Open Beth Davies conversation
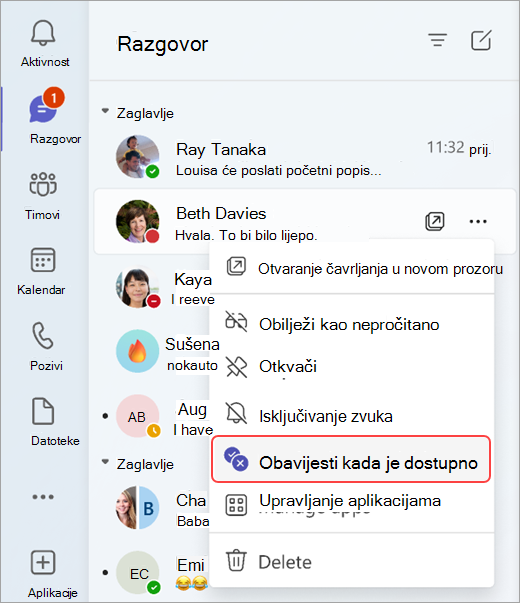This screenshot has width=520, height=603. click(305, 222)
